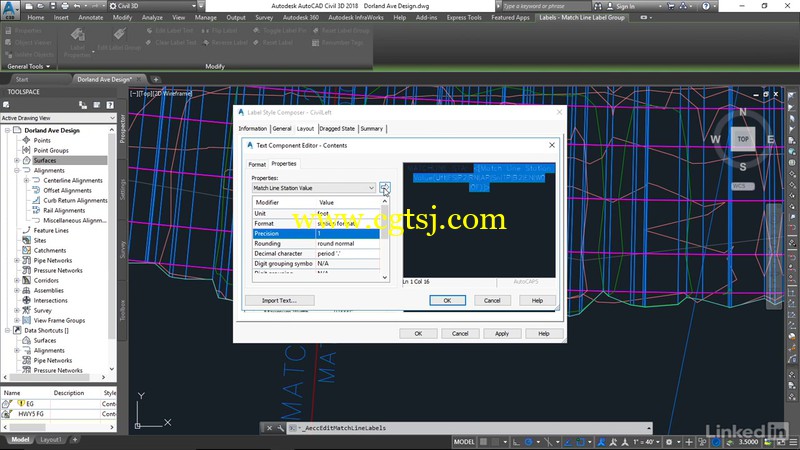Viewport: 800px width, 450px height.
Task: Click in the text editor preview area
Action: pyautogui.click(x=479, y=220)
